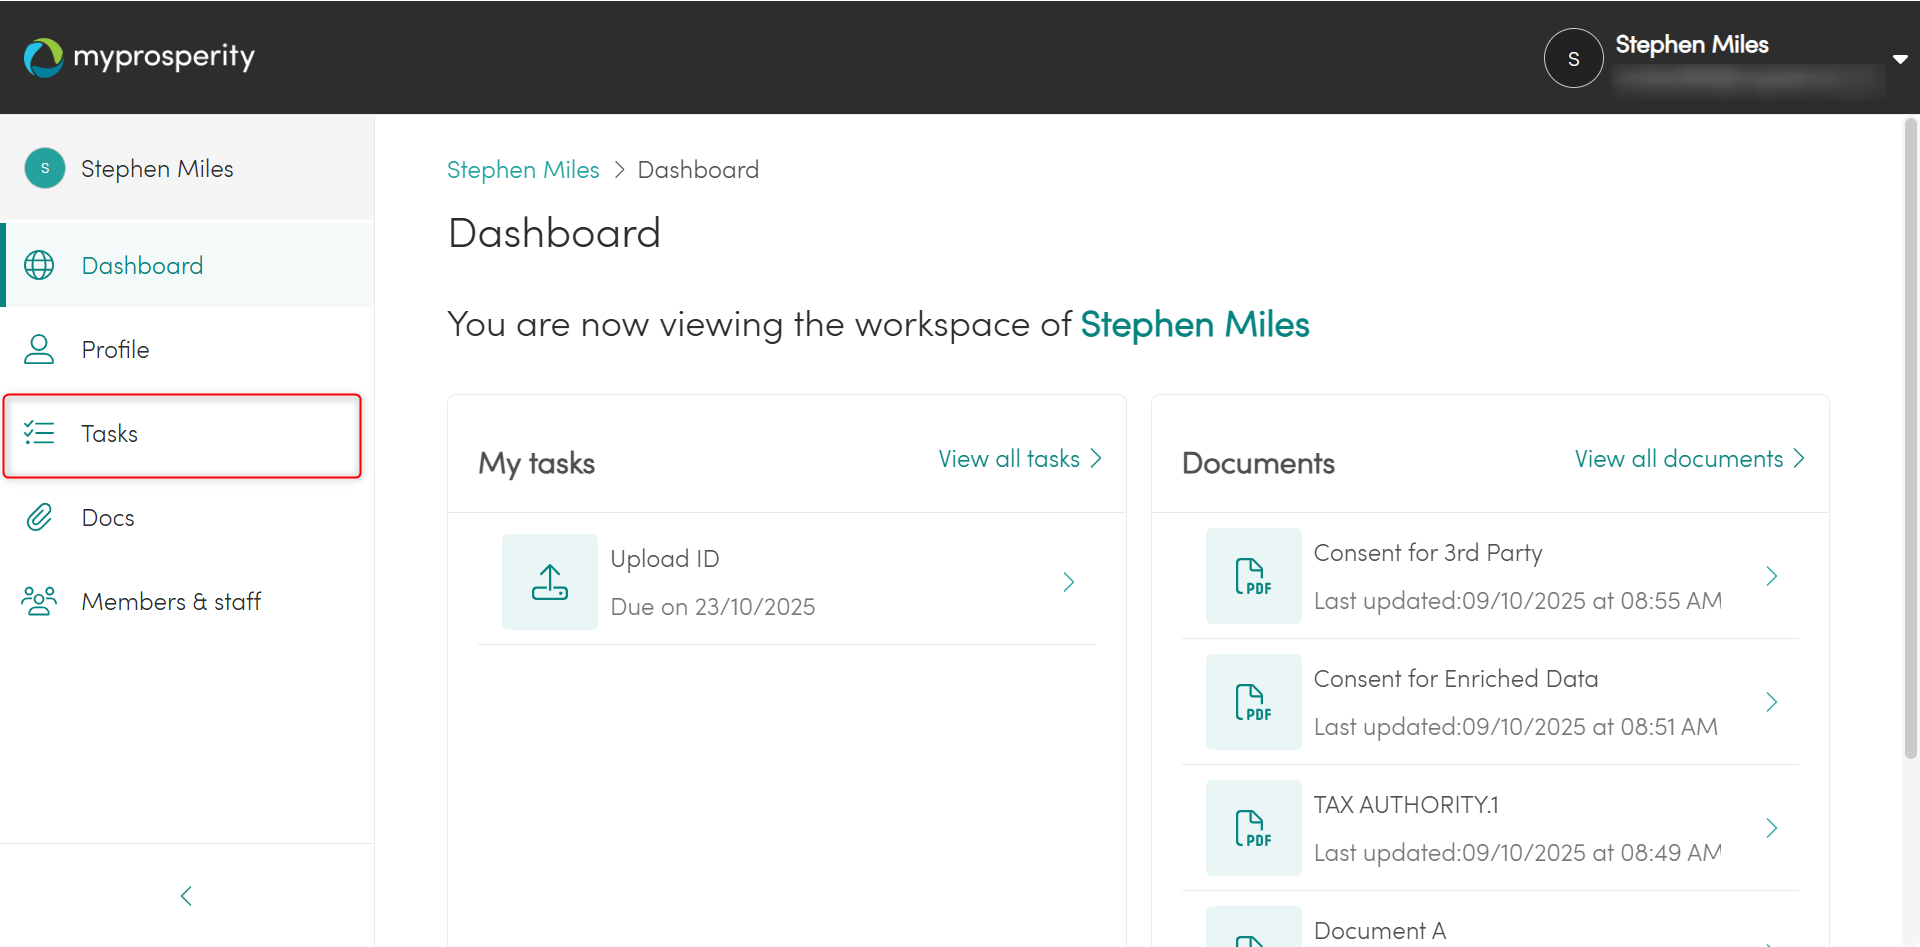This screenshot has width=1920, height=947.
Task: Click the 'My tasks' heading
Action: coord(537,464)
